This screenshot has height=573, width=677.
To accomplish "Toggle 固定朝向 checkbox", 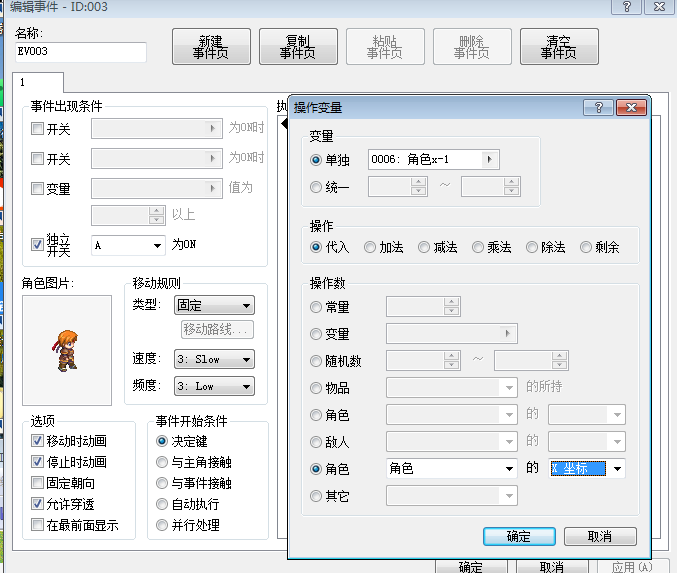I will tap(38, 483).
